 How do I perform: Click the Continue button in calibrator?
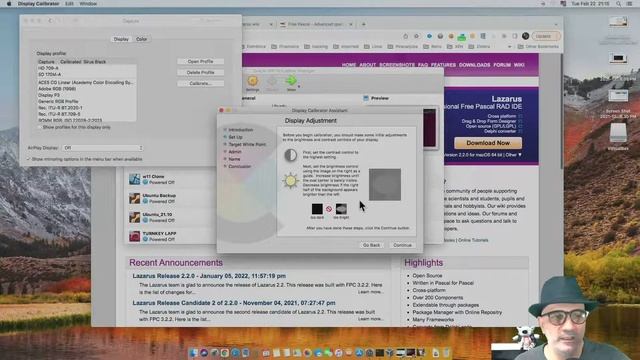point(402,245)
